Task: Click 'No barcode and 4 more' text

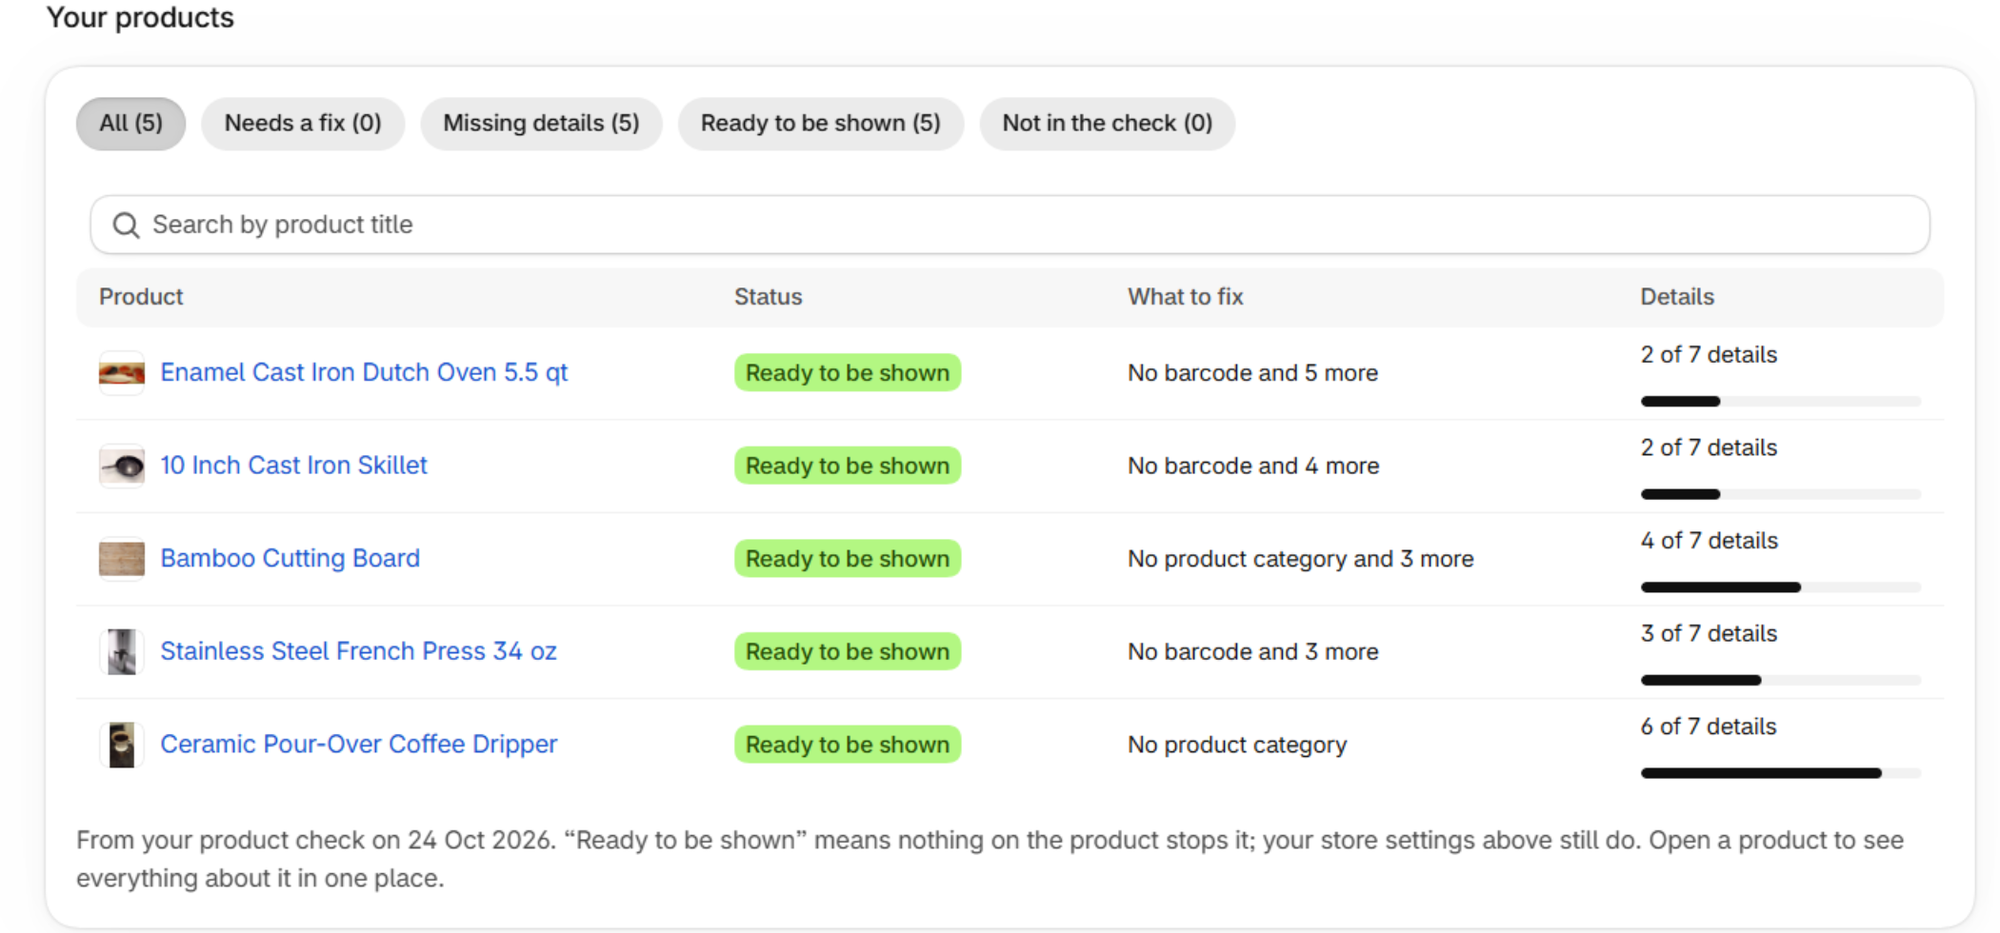Action: point(1254,466)
